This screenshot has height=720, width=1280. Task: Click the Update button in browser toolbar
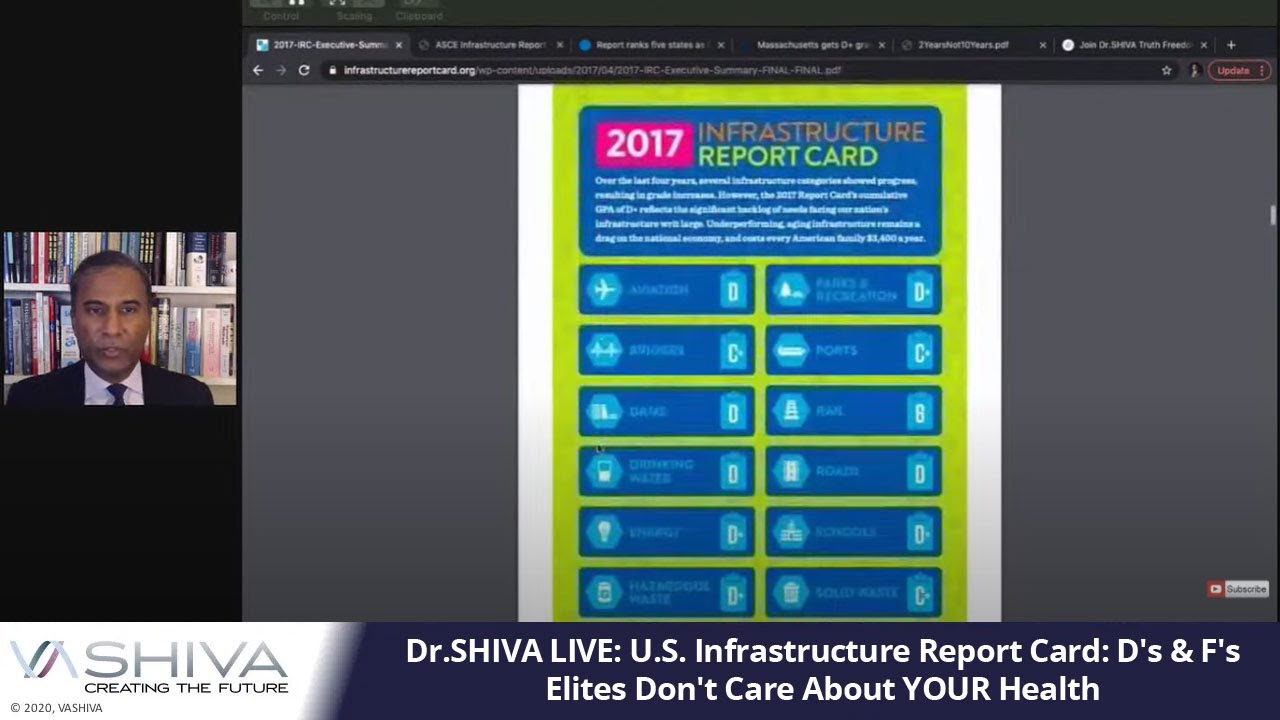click(x=1238, y=71)
